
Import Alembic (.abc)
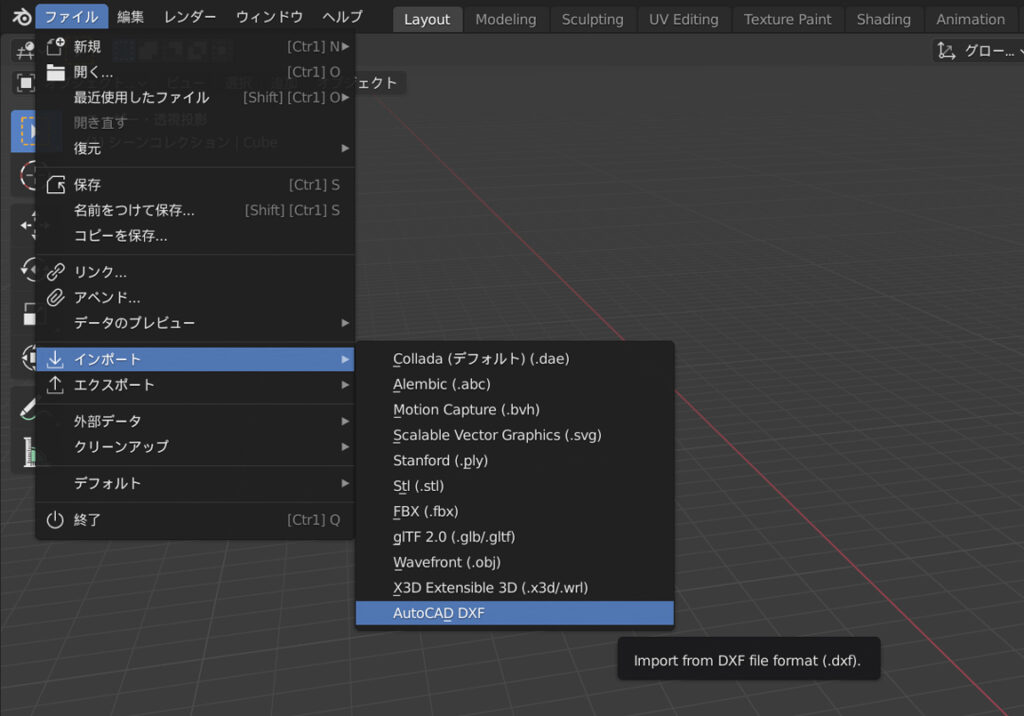(515, 384)
